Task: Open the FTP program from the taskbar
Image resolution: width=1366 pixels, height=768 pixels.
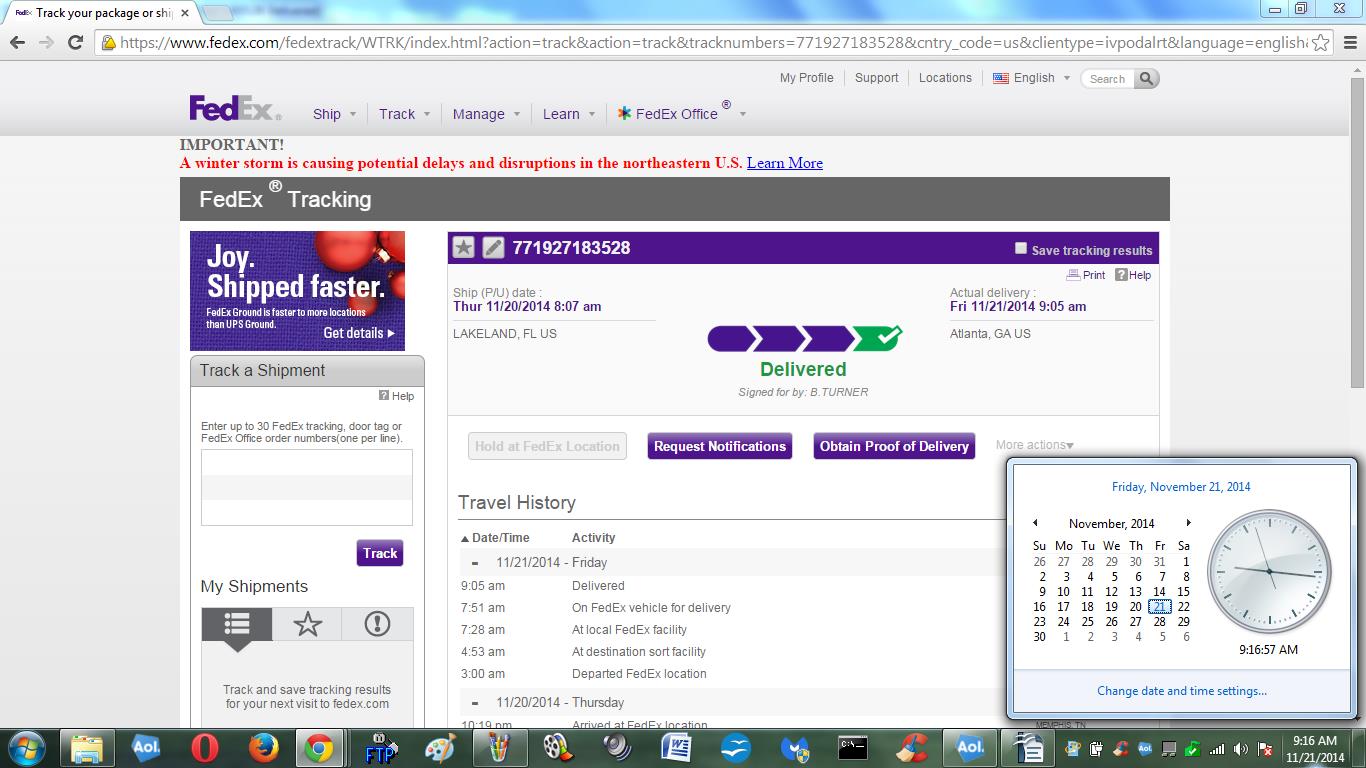Action: pos(382,748)
